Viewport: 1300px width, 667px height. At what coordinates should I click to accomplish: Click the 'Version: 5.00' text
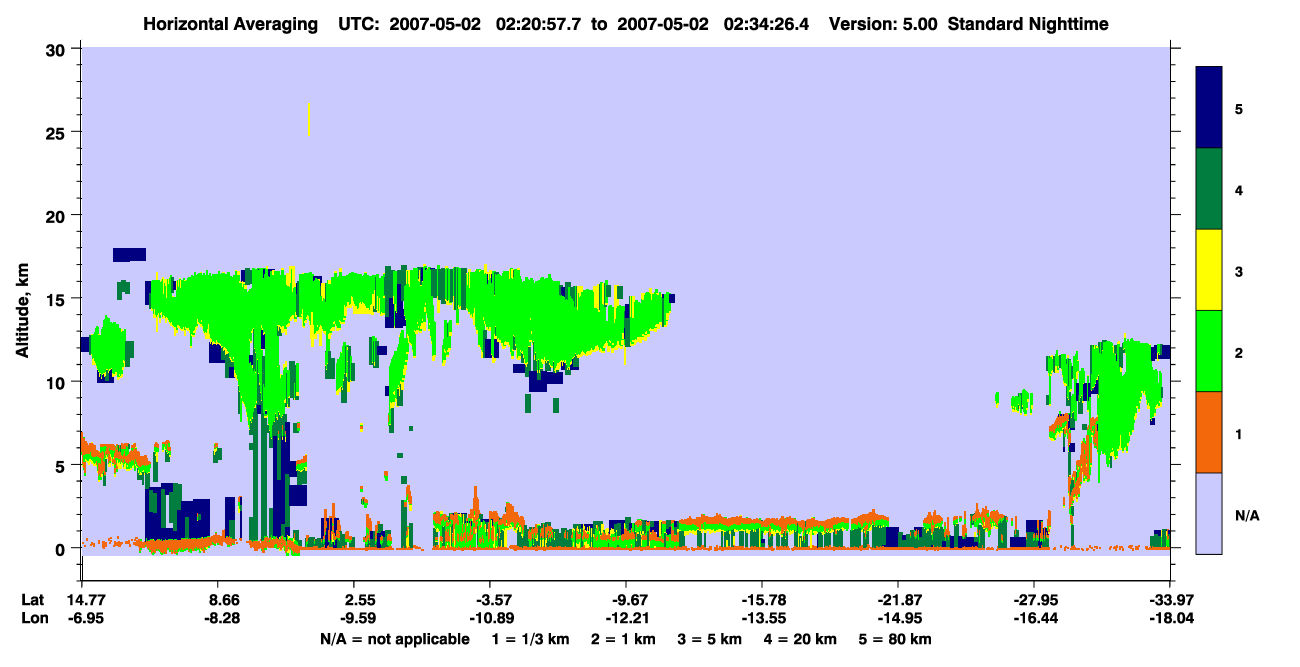(x=883, y=23)
